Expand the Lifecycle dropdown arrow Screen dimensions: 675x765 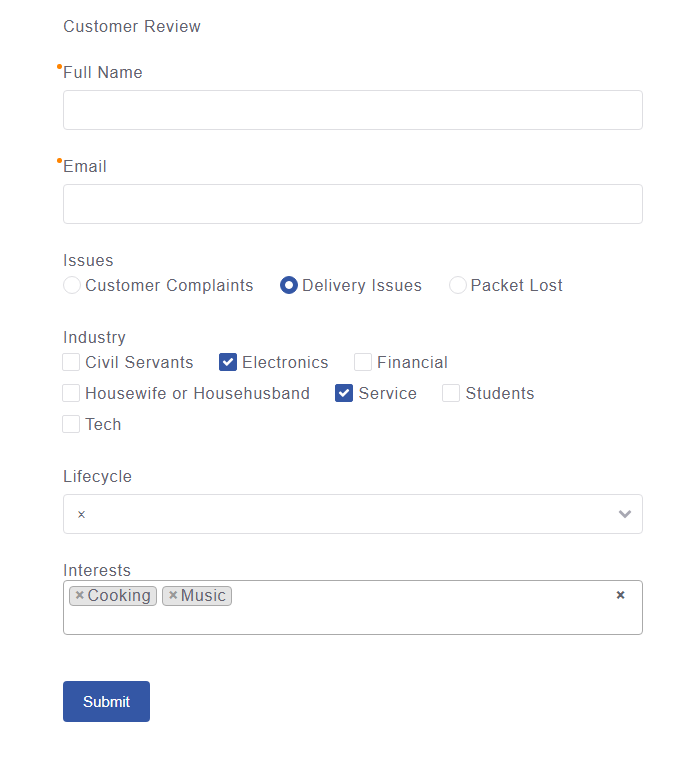coord(625,514)
